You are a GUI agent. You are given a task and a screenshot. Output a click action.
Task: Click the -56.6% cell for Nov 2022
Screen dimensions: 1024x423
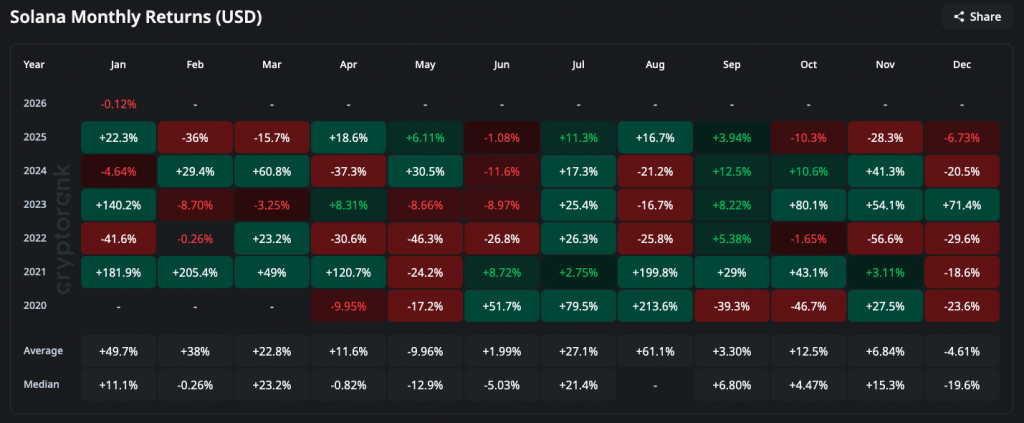pyautogui.click(x=884, y=238)
